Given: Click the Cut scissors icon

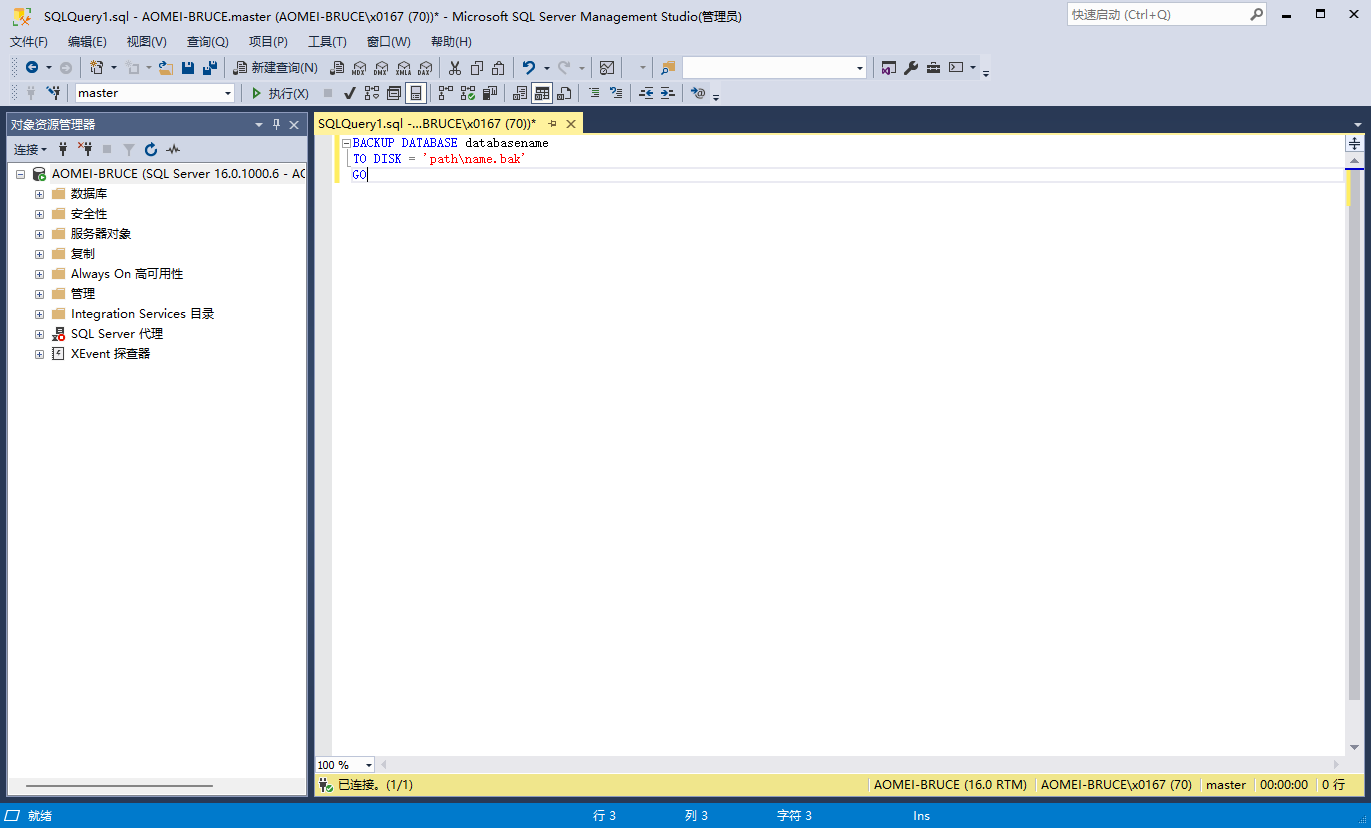Looking at the screenshot, I should click(454, 67).
